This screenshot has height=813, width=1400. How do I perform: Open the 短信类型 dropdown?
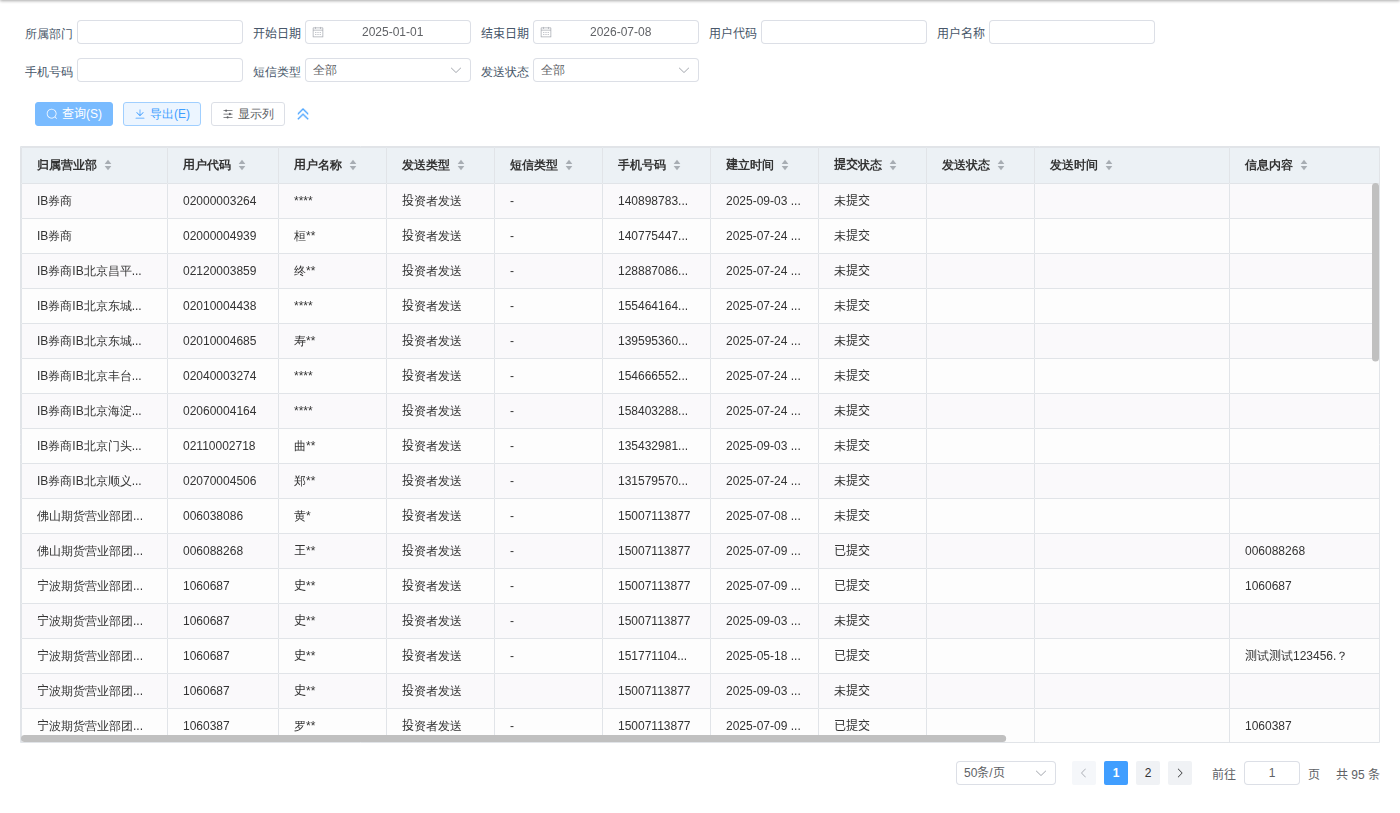[388, 70]
